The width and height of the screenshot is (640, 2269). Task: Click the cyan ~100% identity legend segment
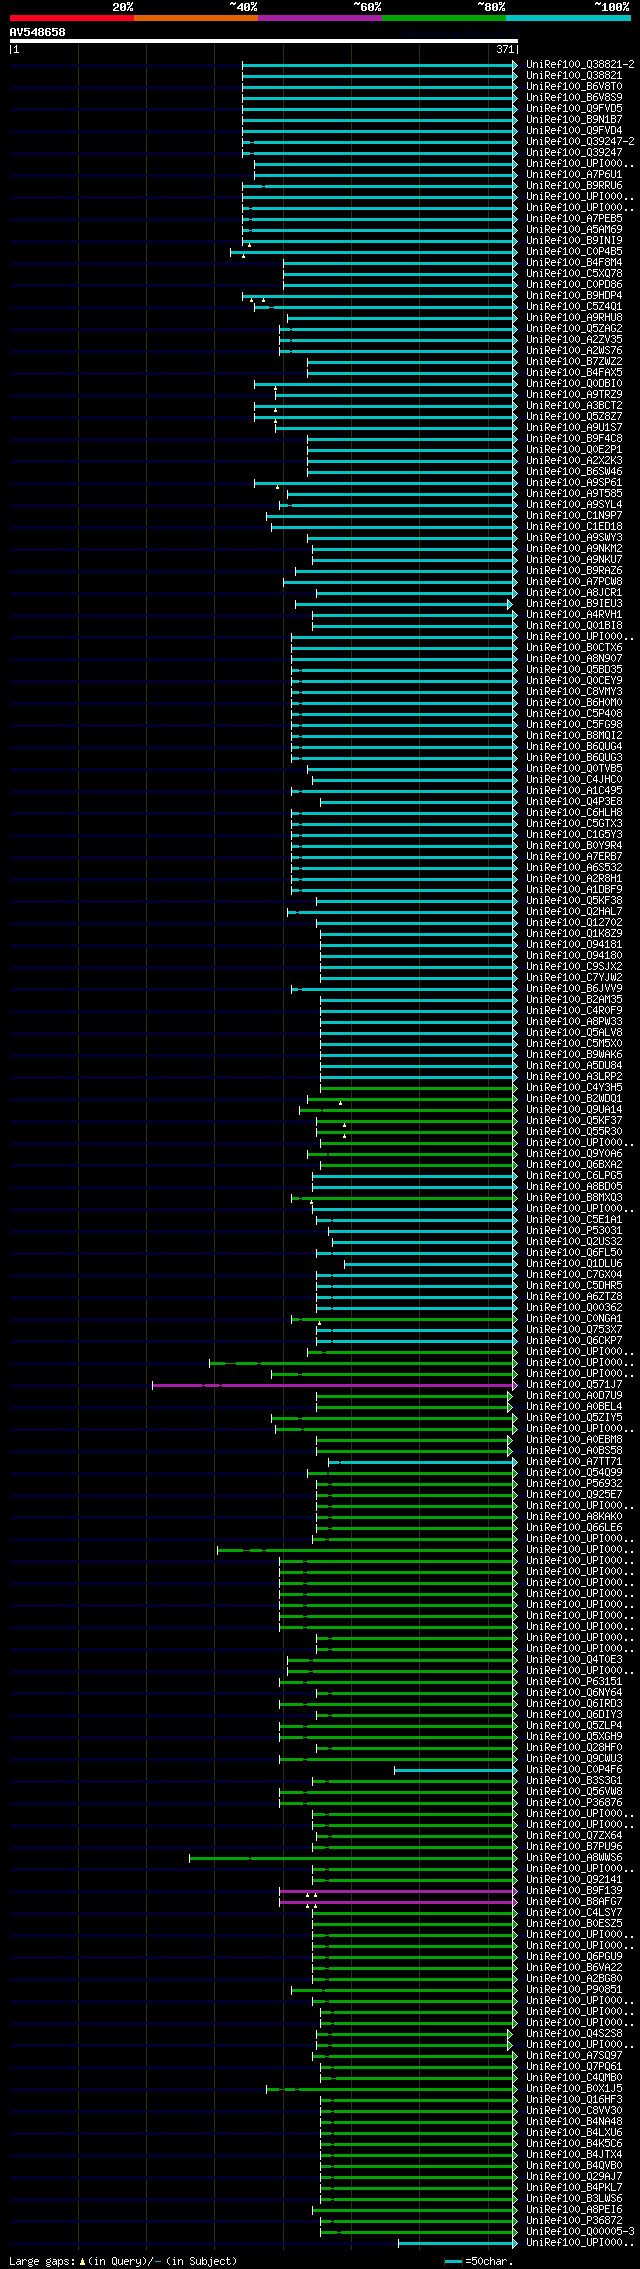pos(568,18)
